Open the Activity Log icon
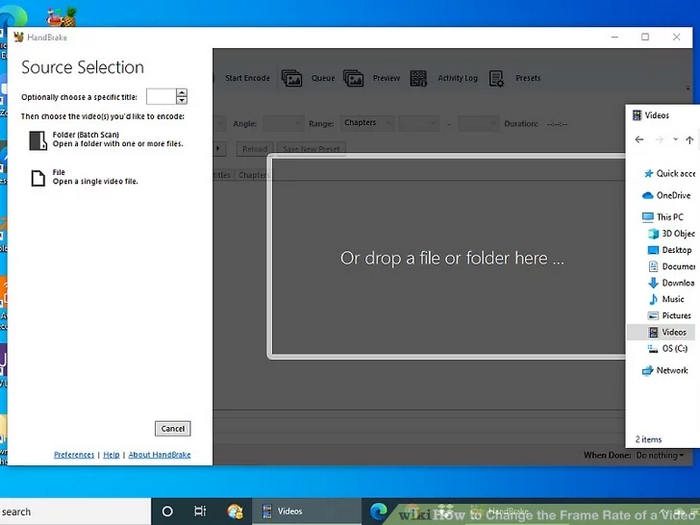The image size is (700, 525). coord(419,78)
